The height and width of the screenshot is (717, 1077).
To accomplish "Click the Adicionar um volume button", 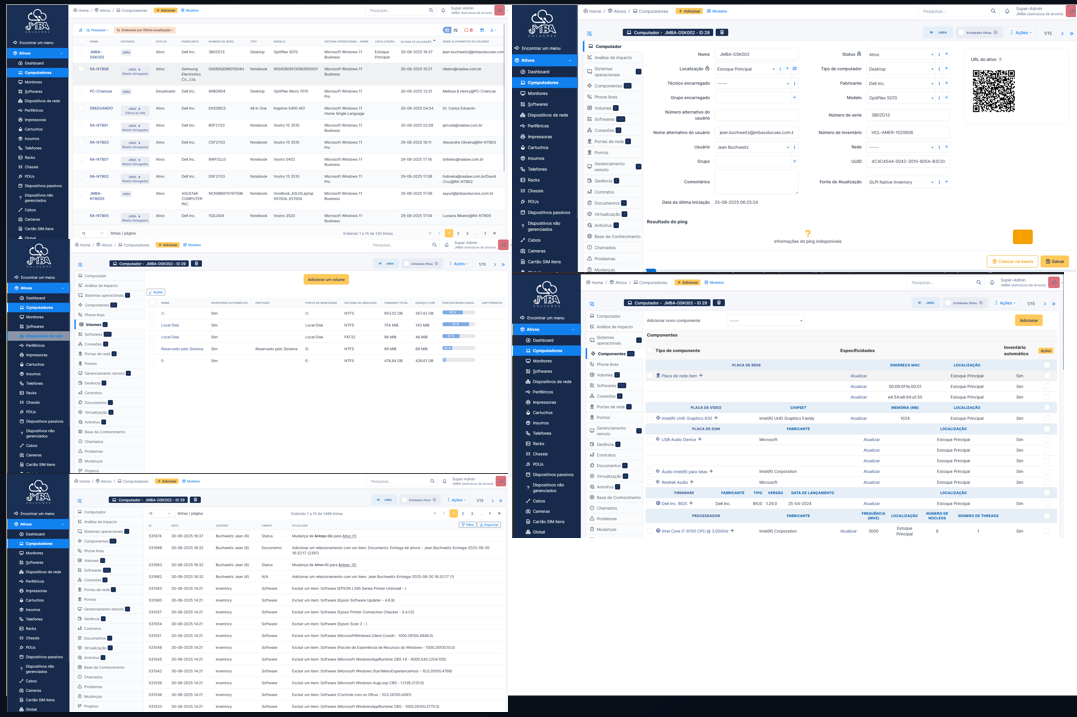I will (326, 279).
